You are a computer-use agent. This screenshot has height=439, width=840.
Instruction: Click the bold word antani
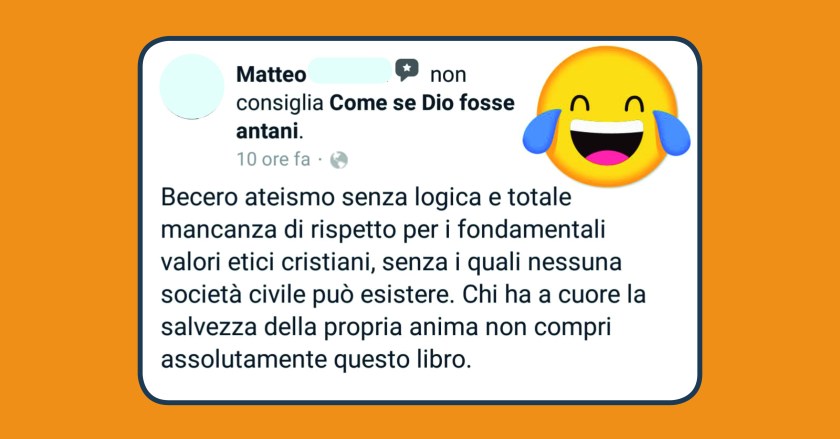[267, 131]
